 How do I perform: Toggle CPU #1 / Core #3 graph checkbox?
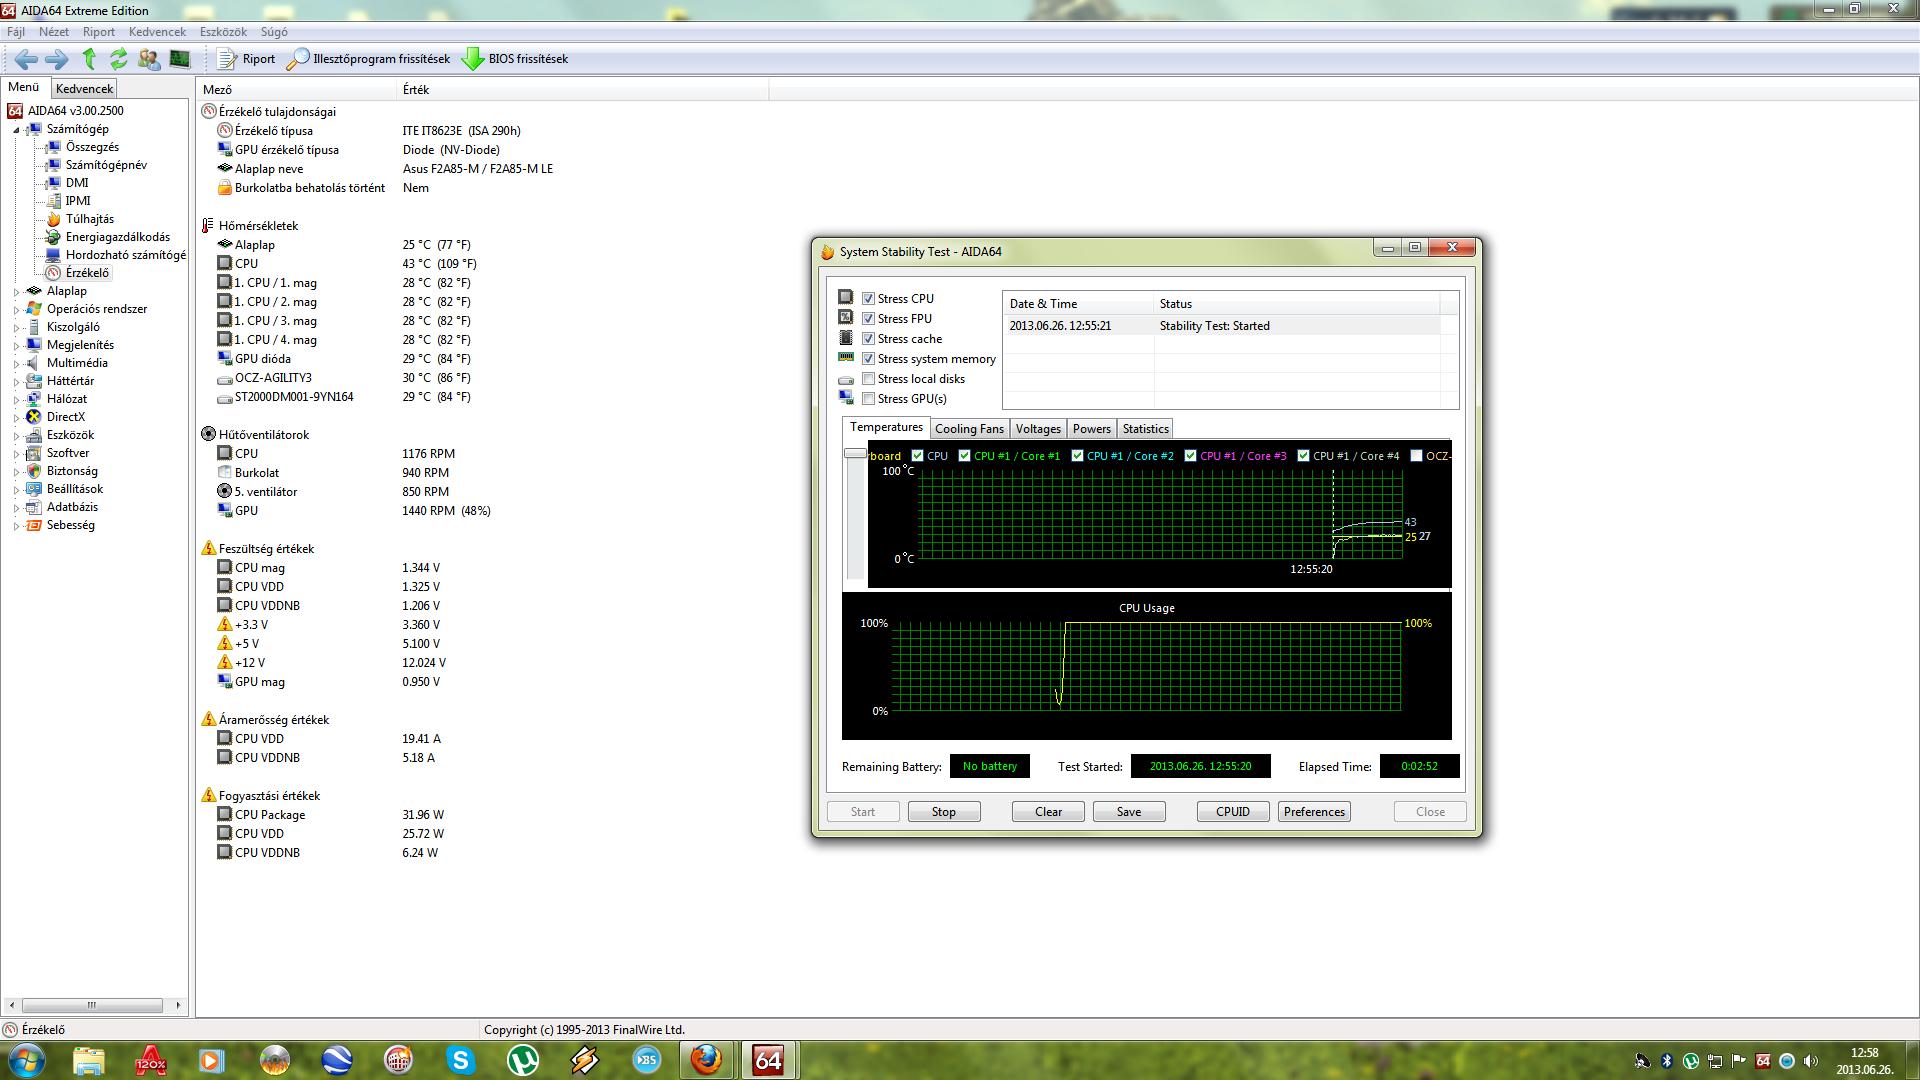(x=1190, y=456)
